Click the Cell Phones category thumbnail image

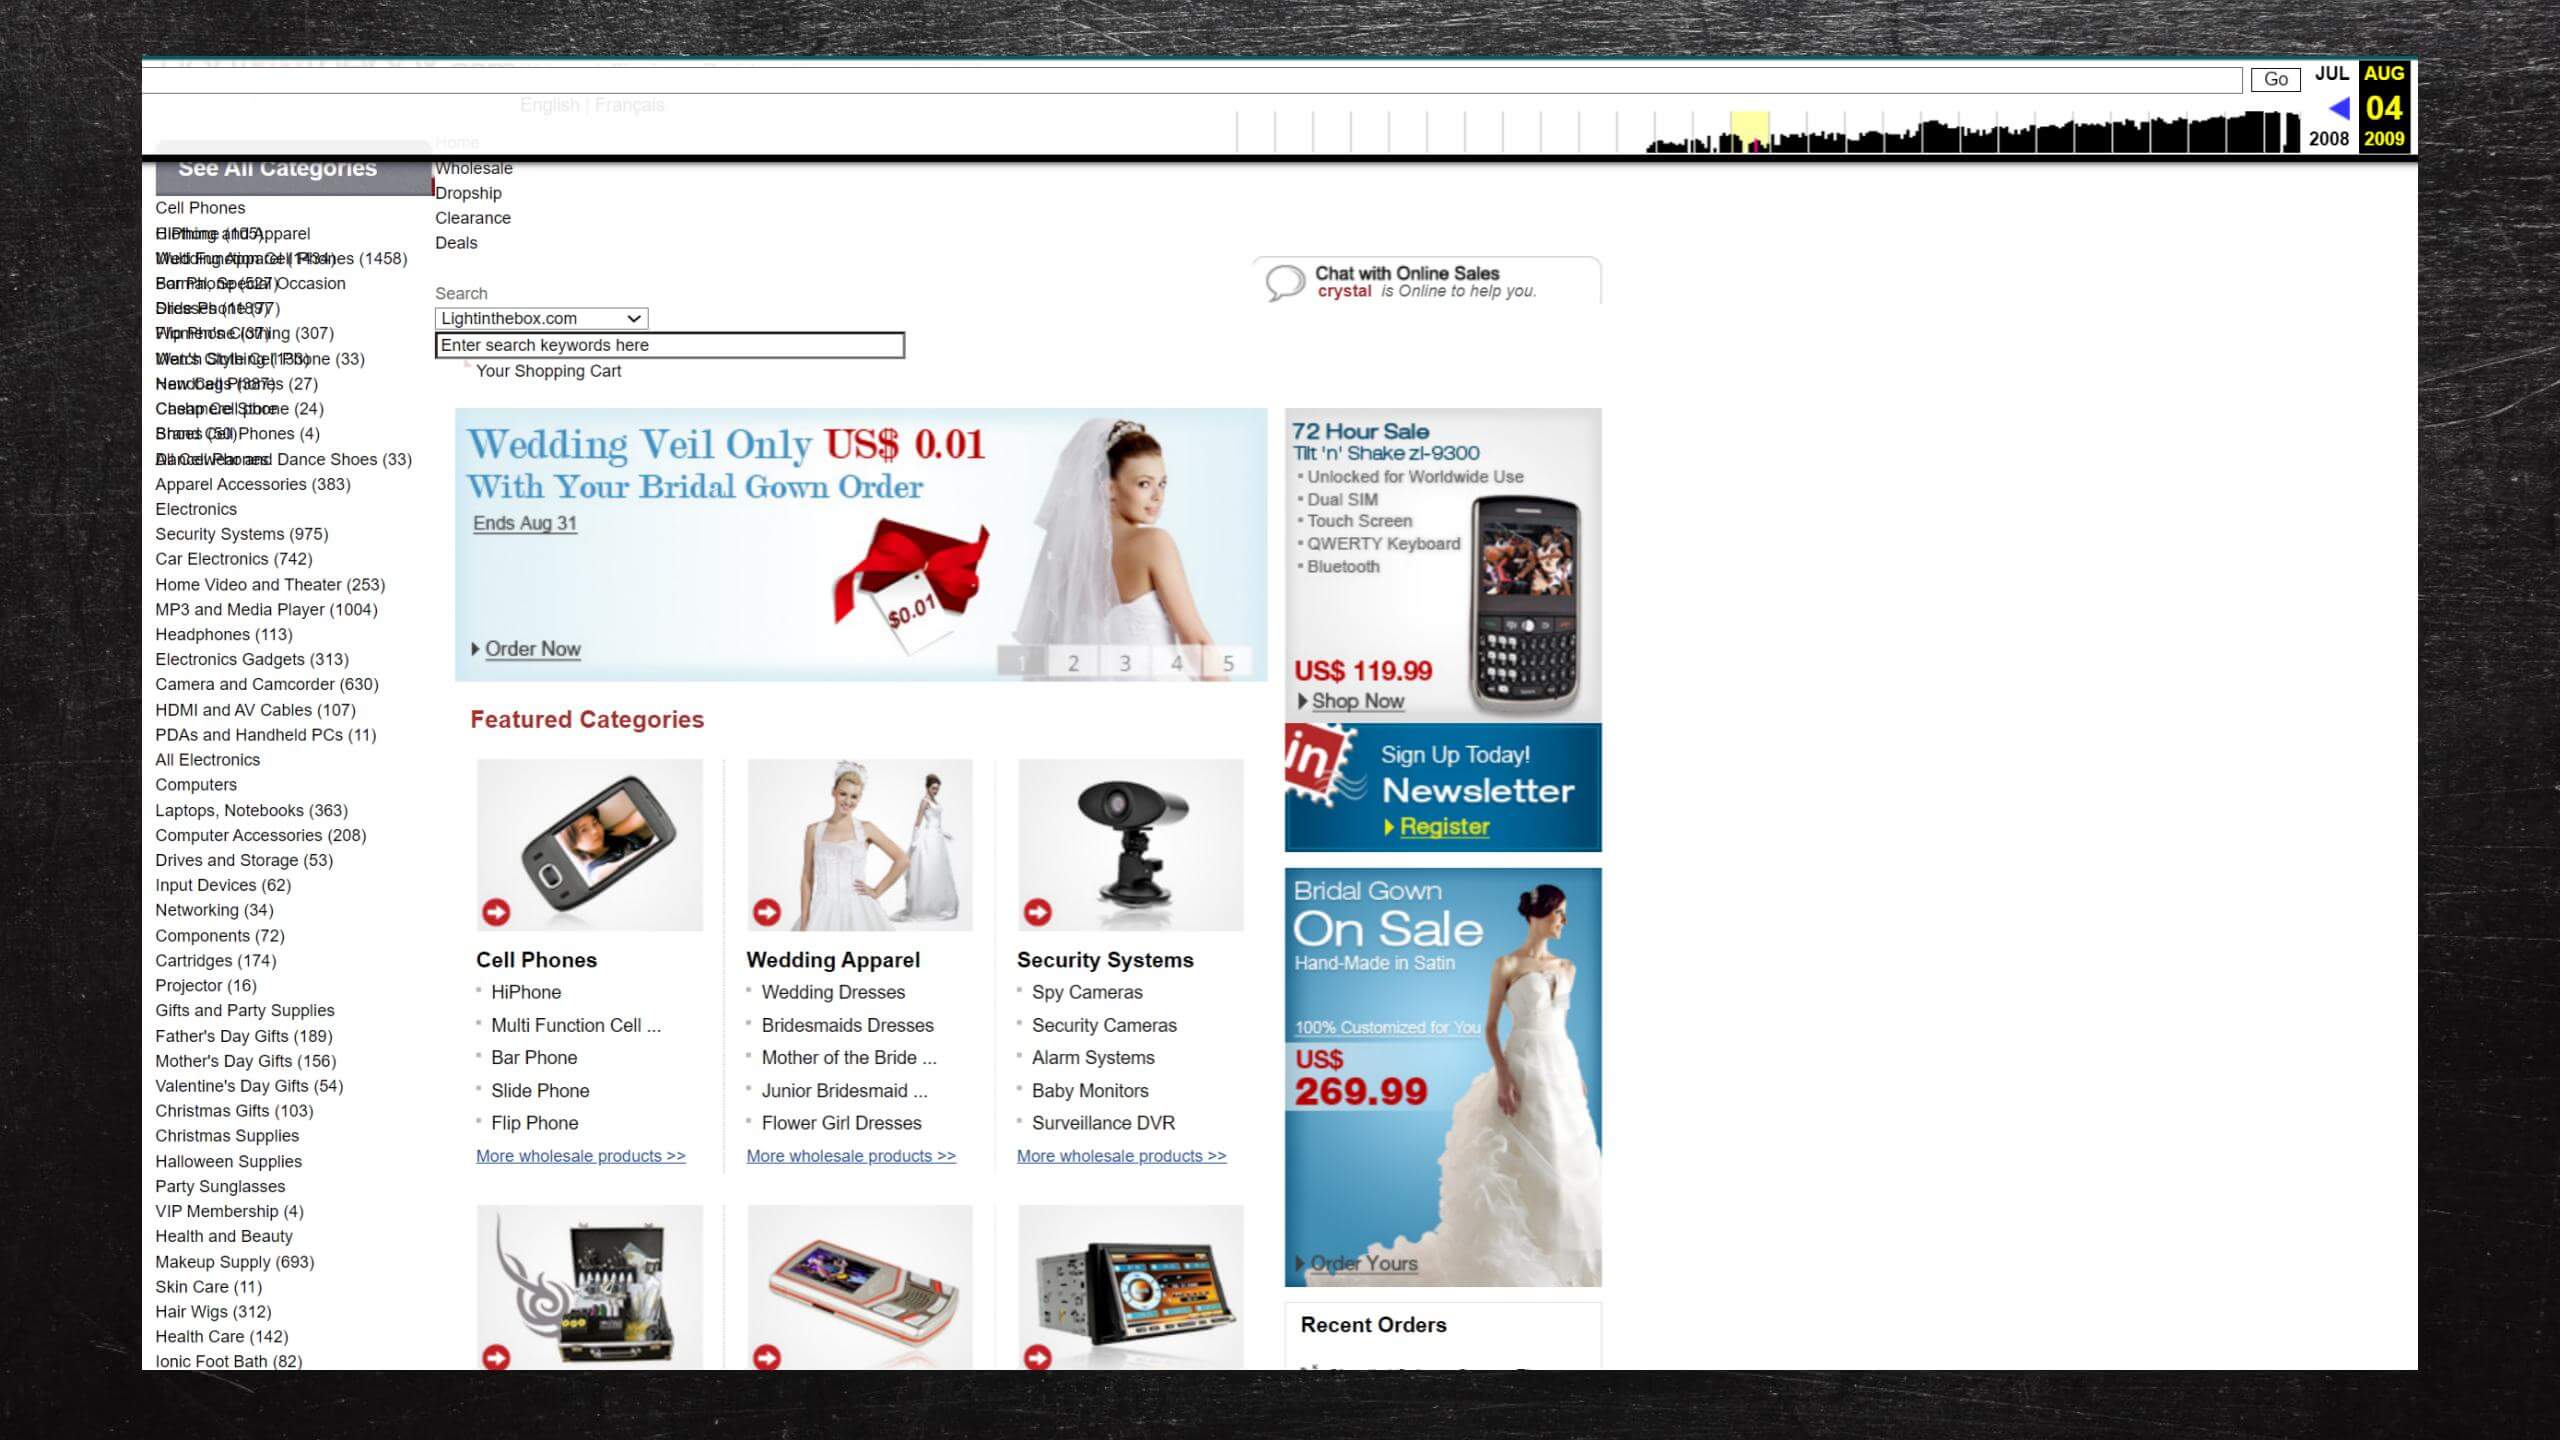(x=590, y=845)
